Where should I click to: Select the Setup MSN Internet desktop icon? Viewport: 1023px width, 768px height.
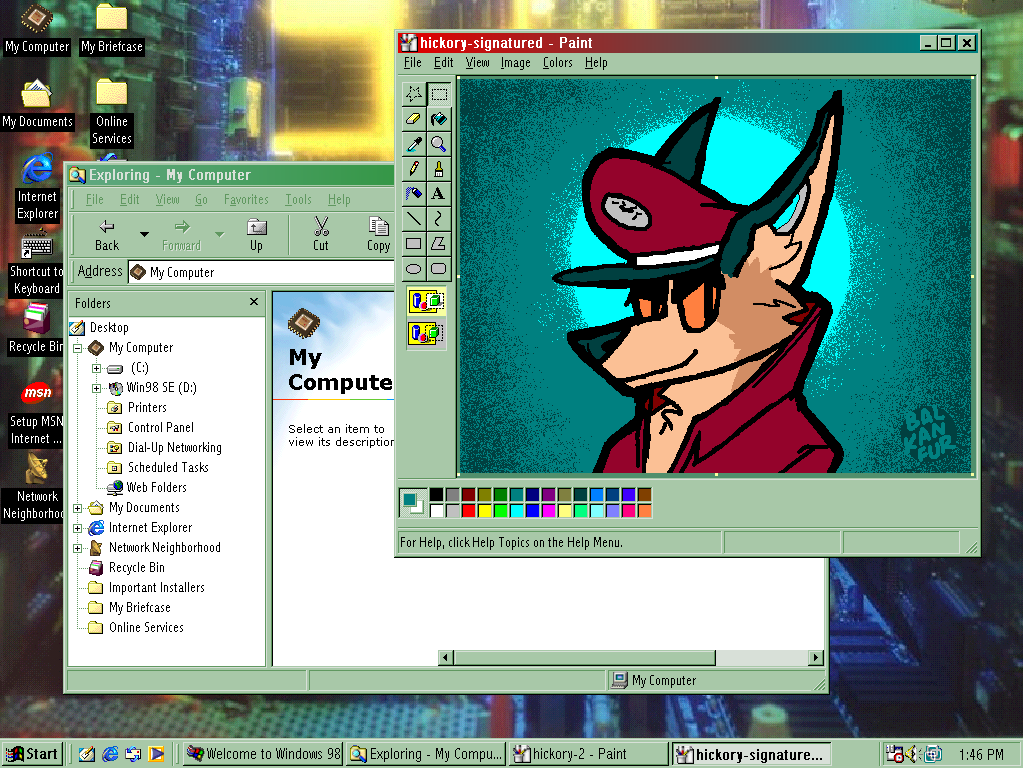click(x=37, y=413)
